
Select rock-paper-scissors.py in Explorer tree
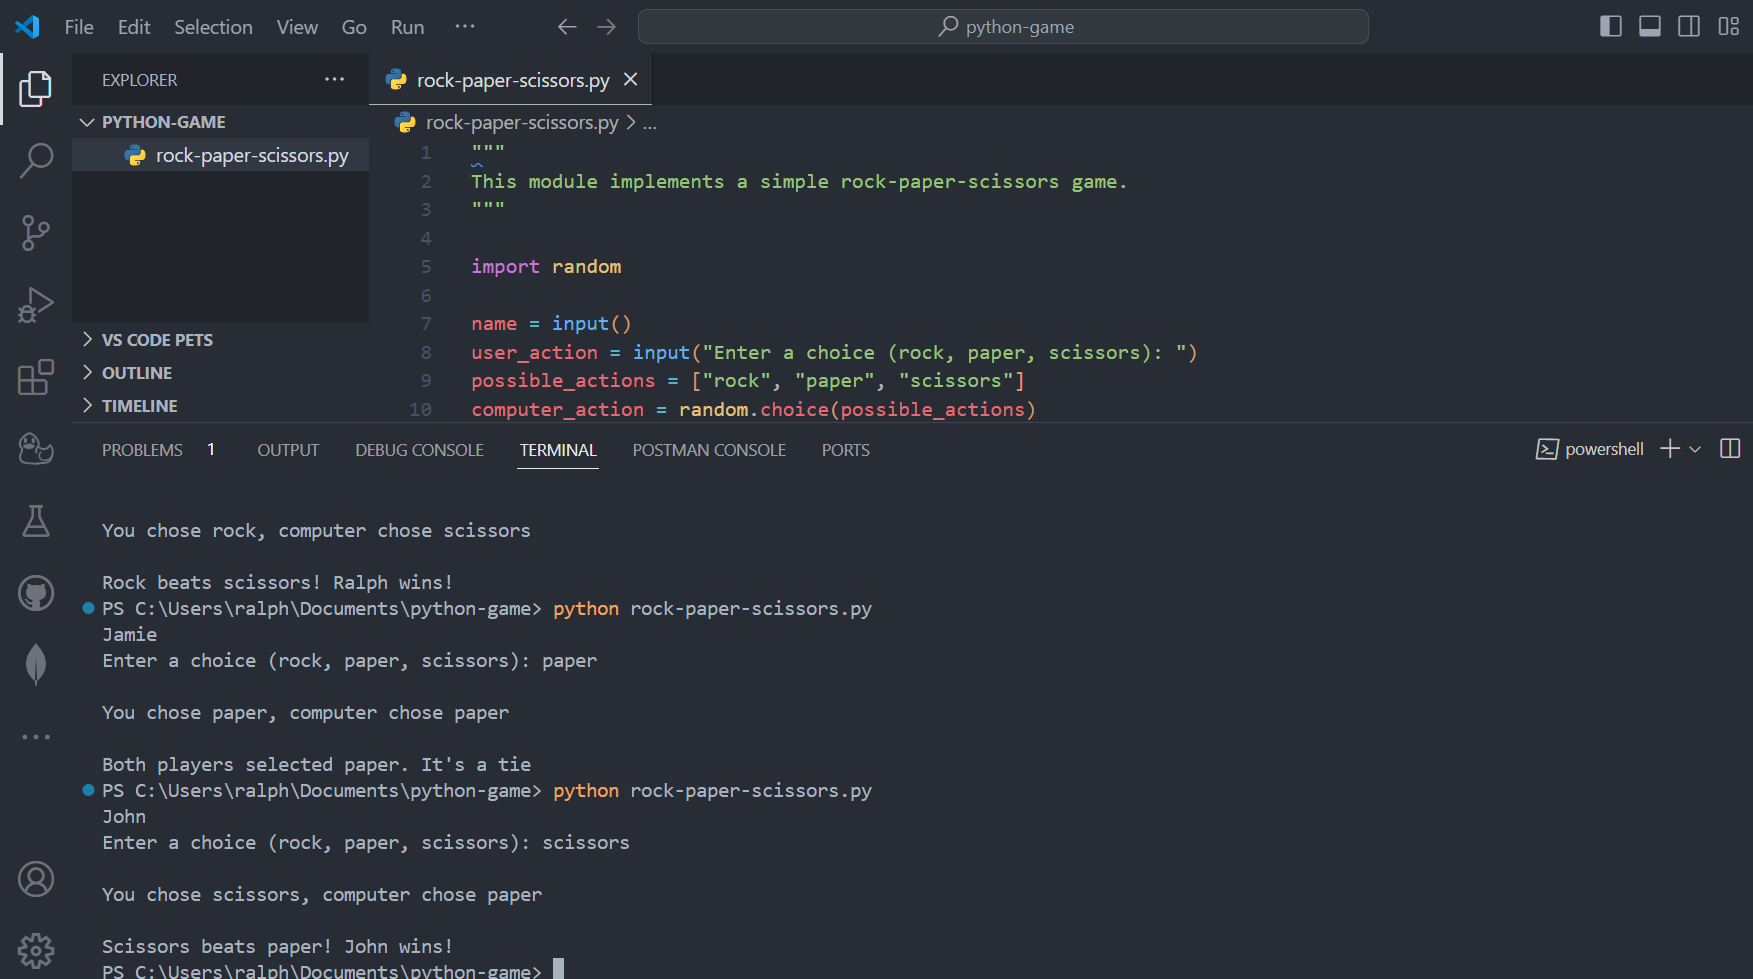click(x=220, y=155)
